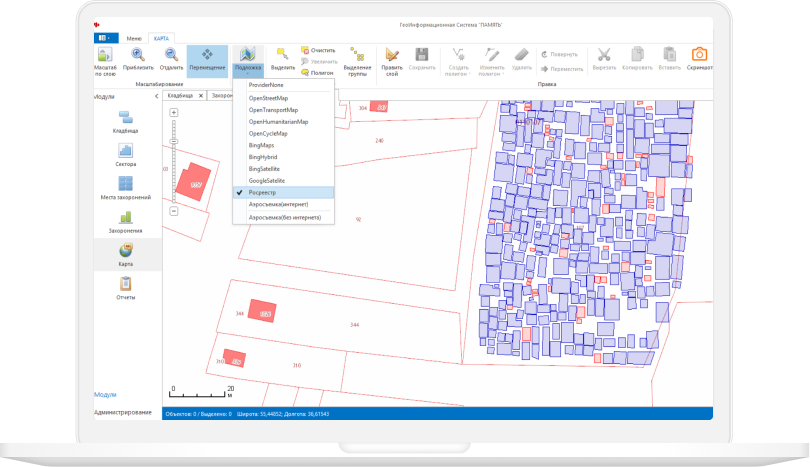Select the checked Росреестр basemap option
The height and width of the screenshot is (467, 810).
[283, 192]
